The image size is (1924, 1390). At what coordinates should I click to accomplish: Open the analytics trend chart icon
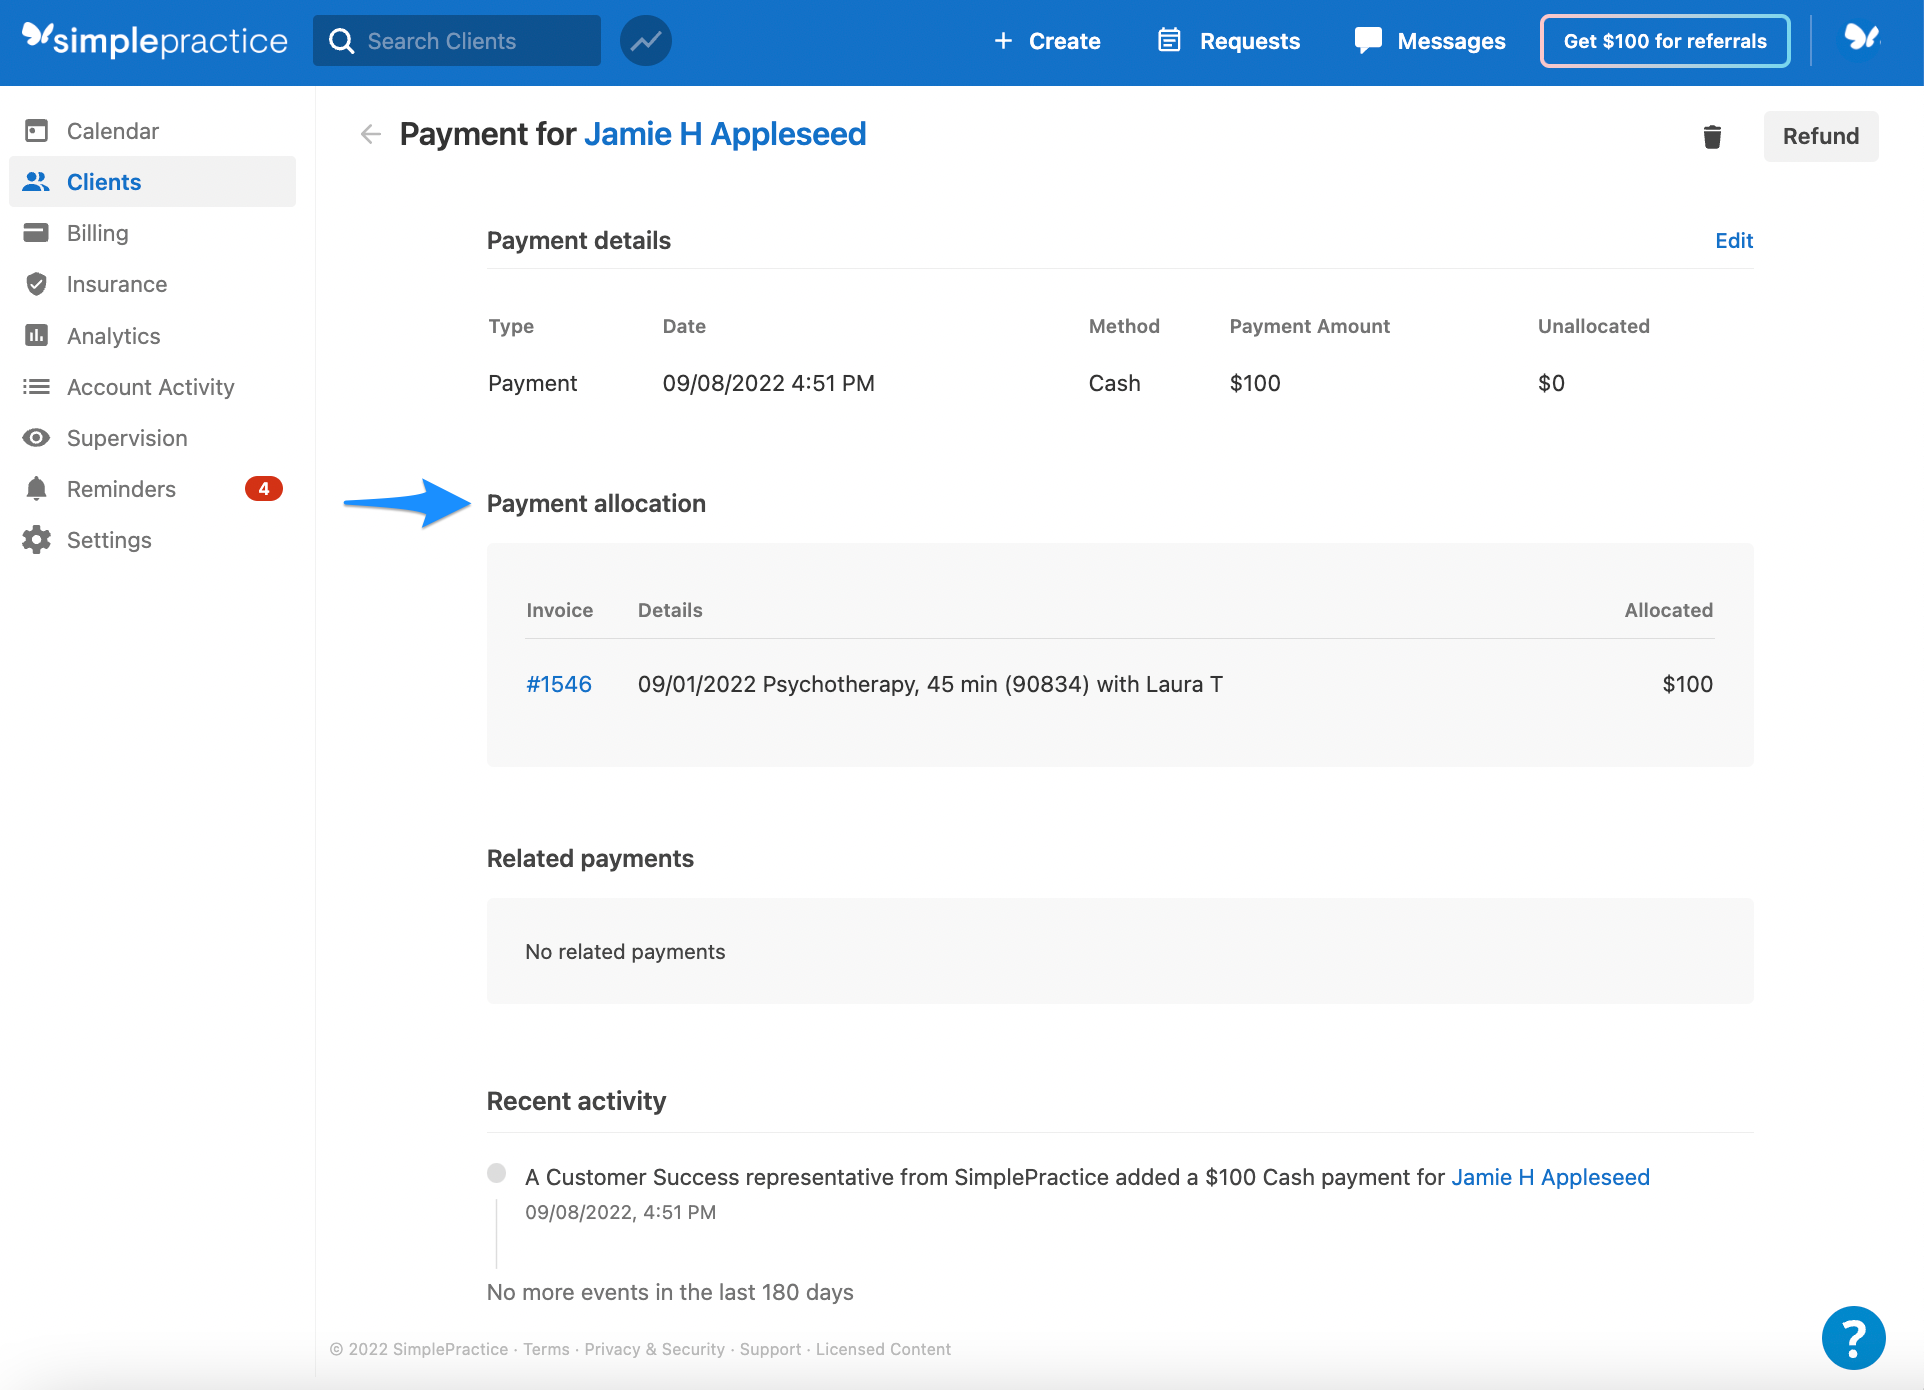(x=646, y=41)
